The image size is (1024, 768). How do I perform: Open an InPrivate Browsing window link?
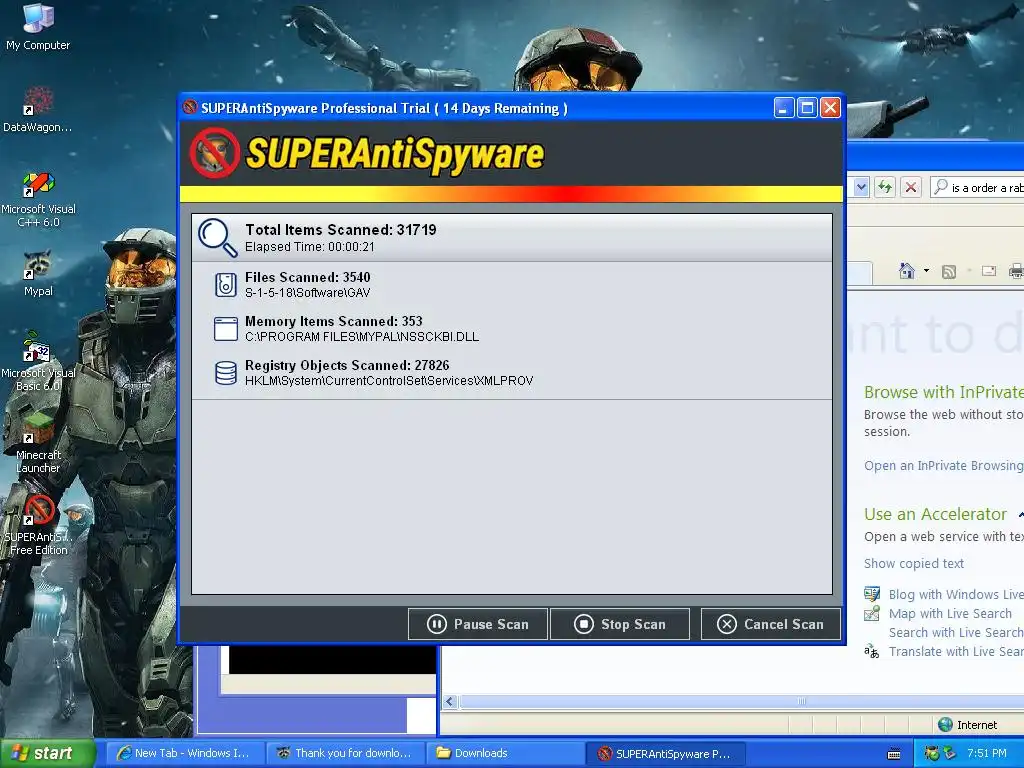(x=944, y=466)
